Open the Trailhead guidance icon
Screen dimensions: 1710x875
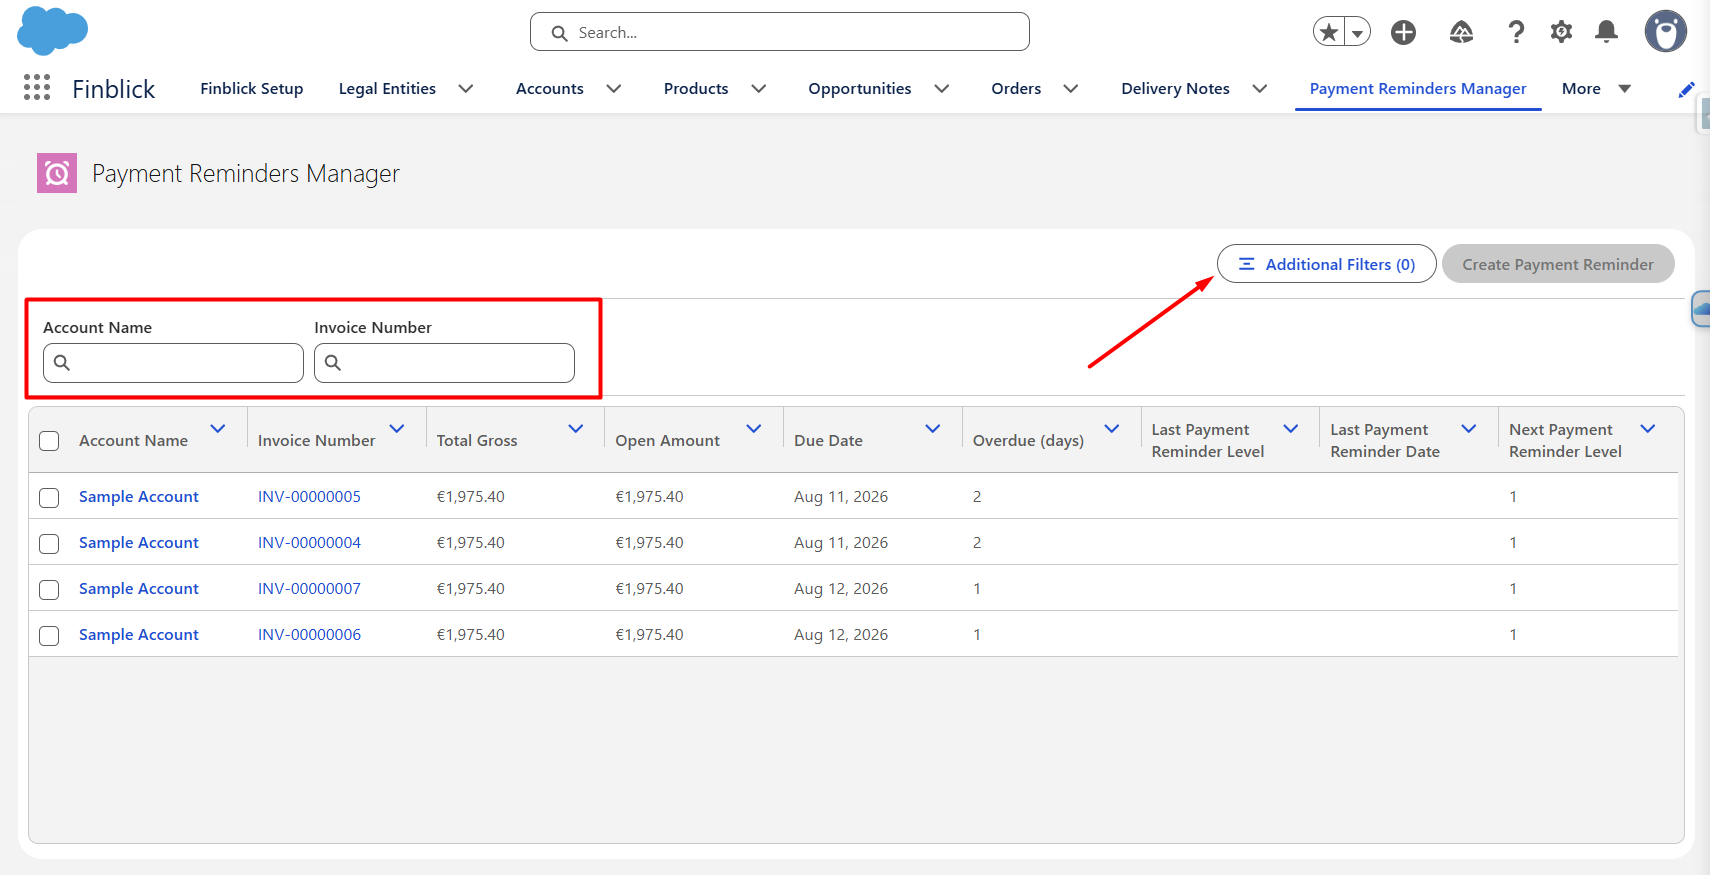coord(1461,32)
